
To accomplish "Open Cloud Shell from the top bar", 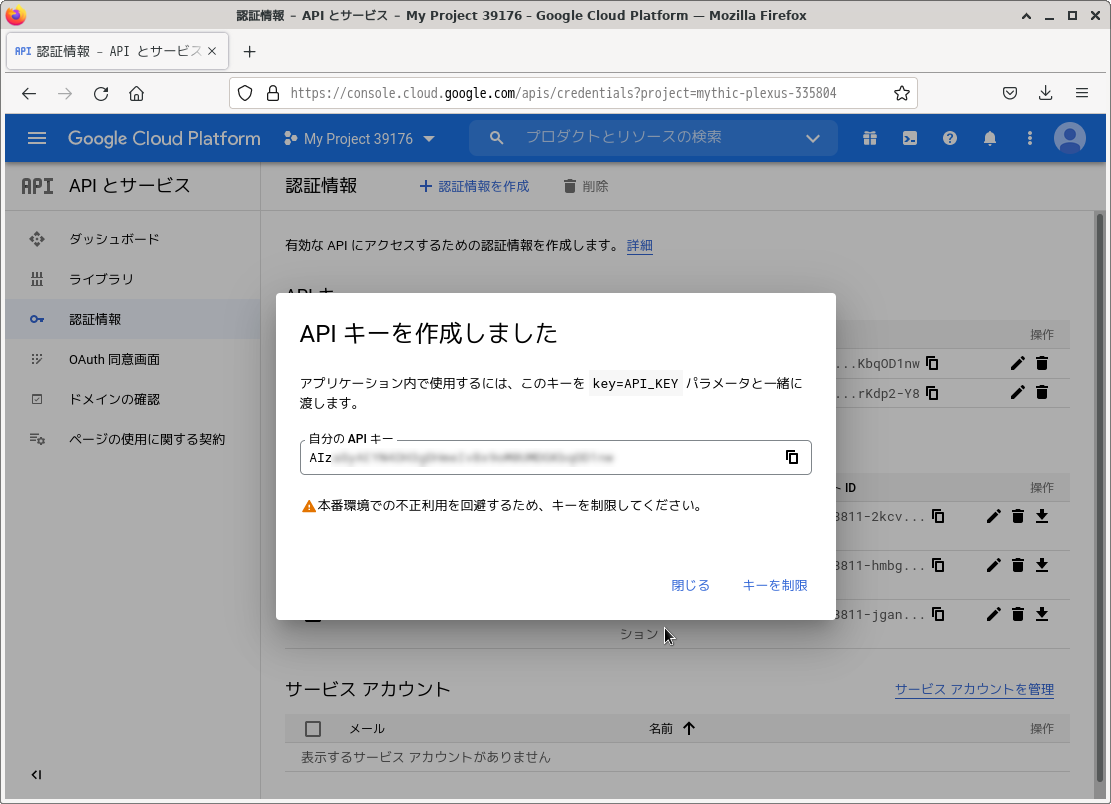I will 909,138.
